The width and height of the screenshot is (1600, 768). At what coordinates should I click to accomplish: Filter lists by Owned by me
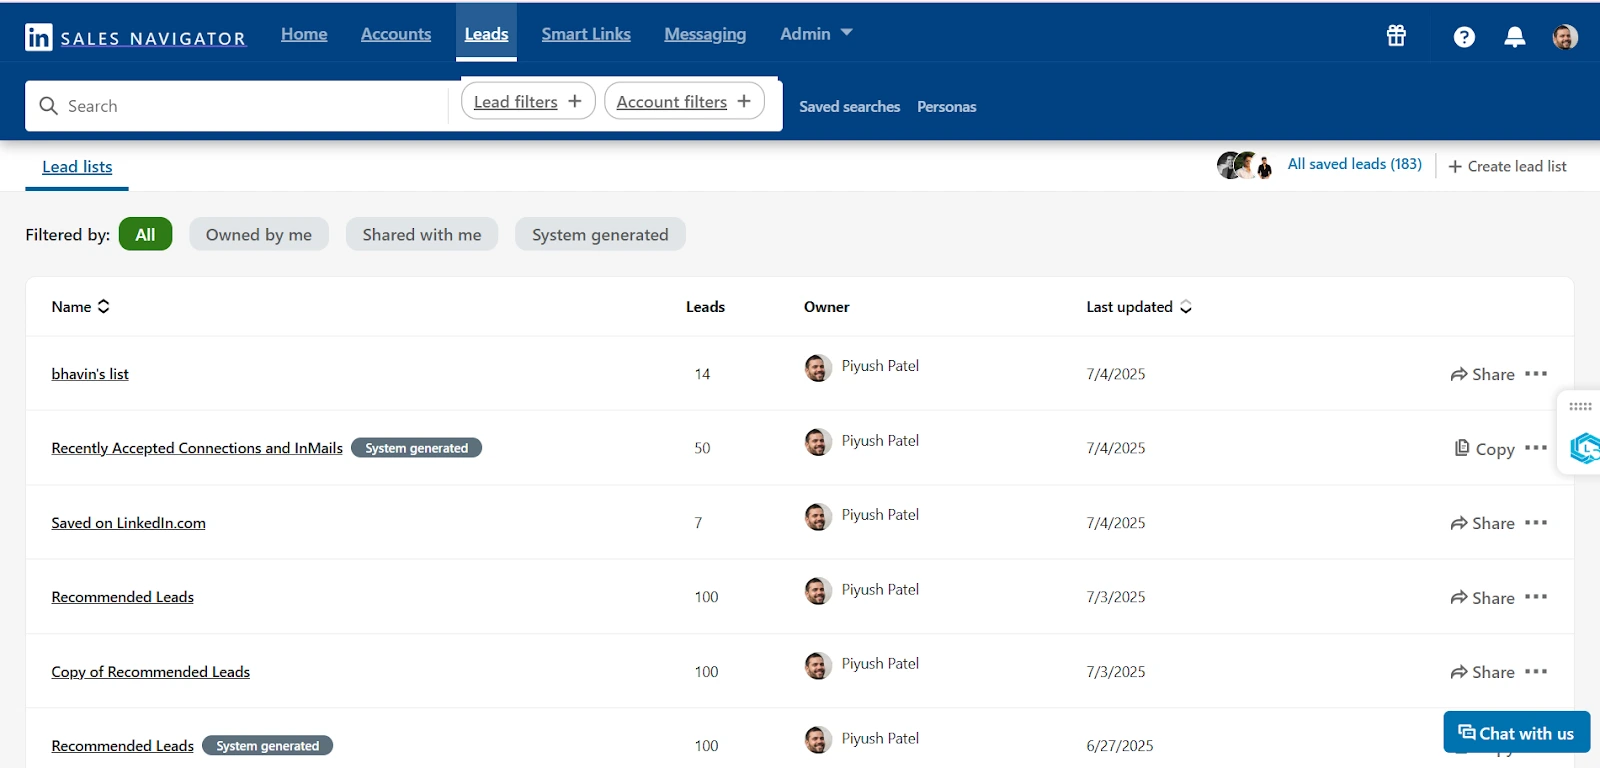pyautogui.click(x=259, y=234)
